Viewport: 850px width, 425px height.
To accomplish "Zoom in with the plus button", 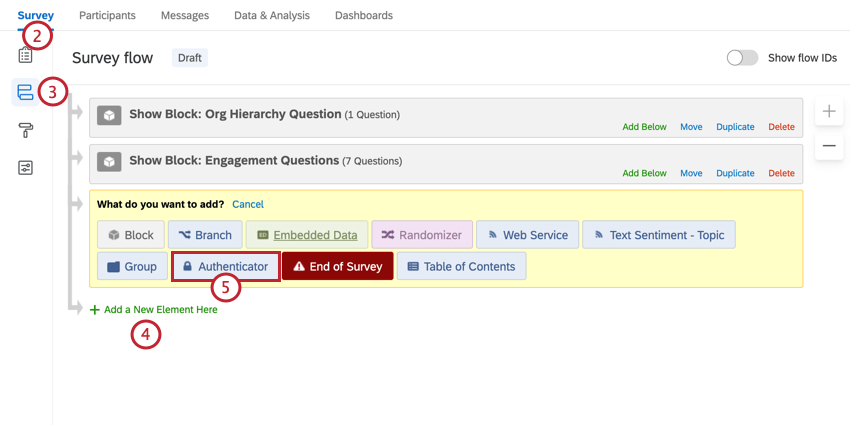I will pyautogui.click(x=829, y=112).
